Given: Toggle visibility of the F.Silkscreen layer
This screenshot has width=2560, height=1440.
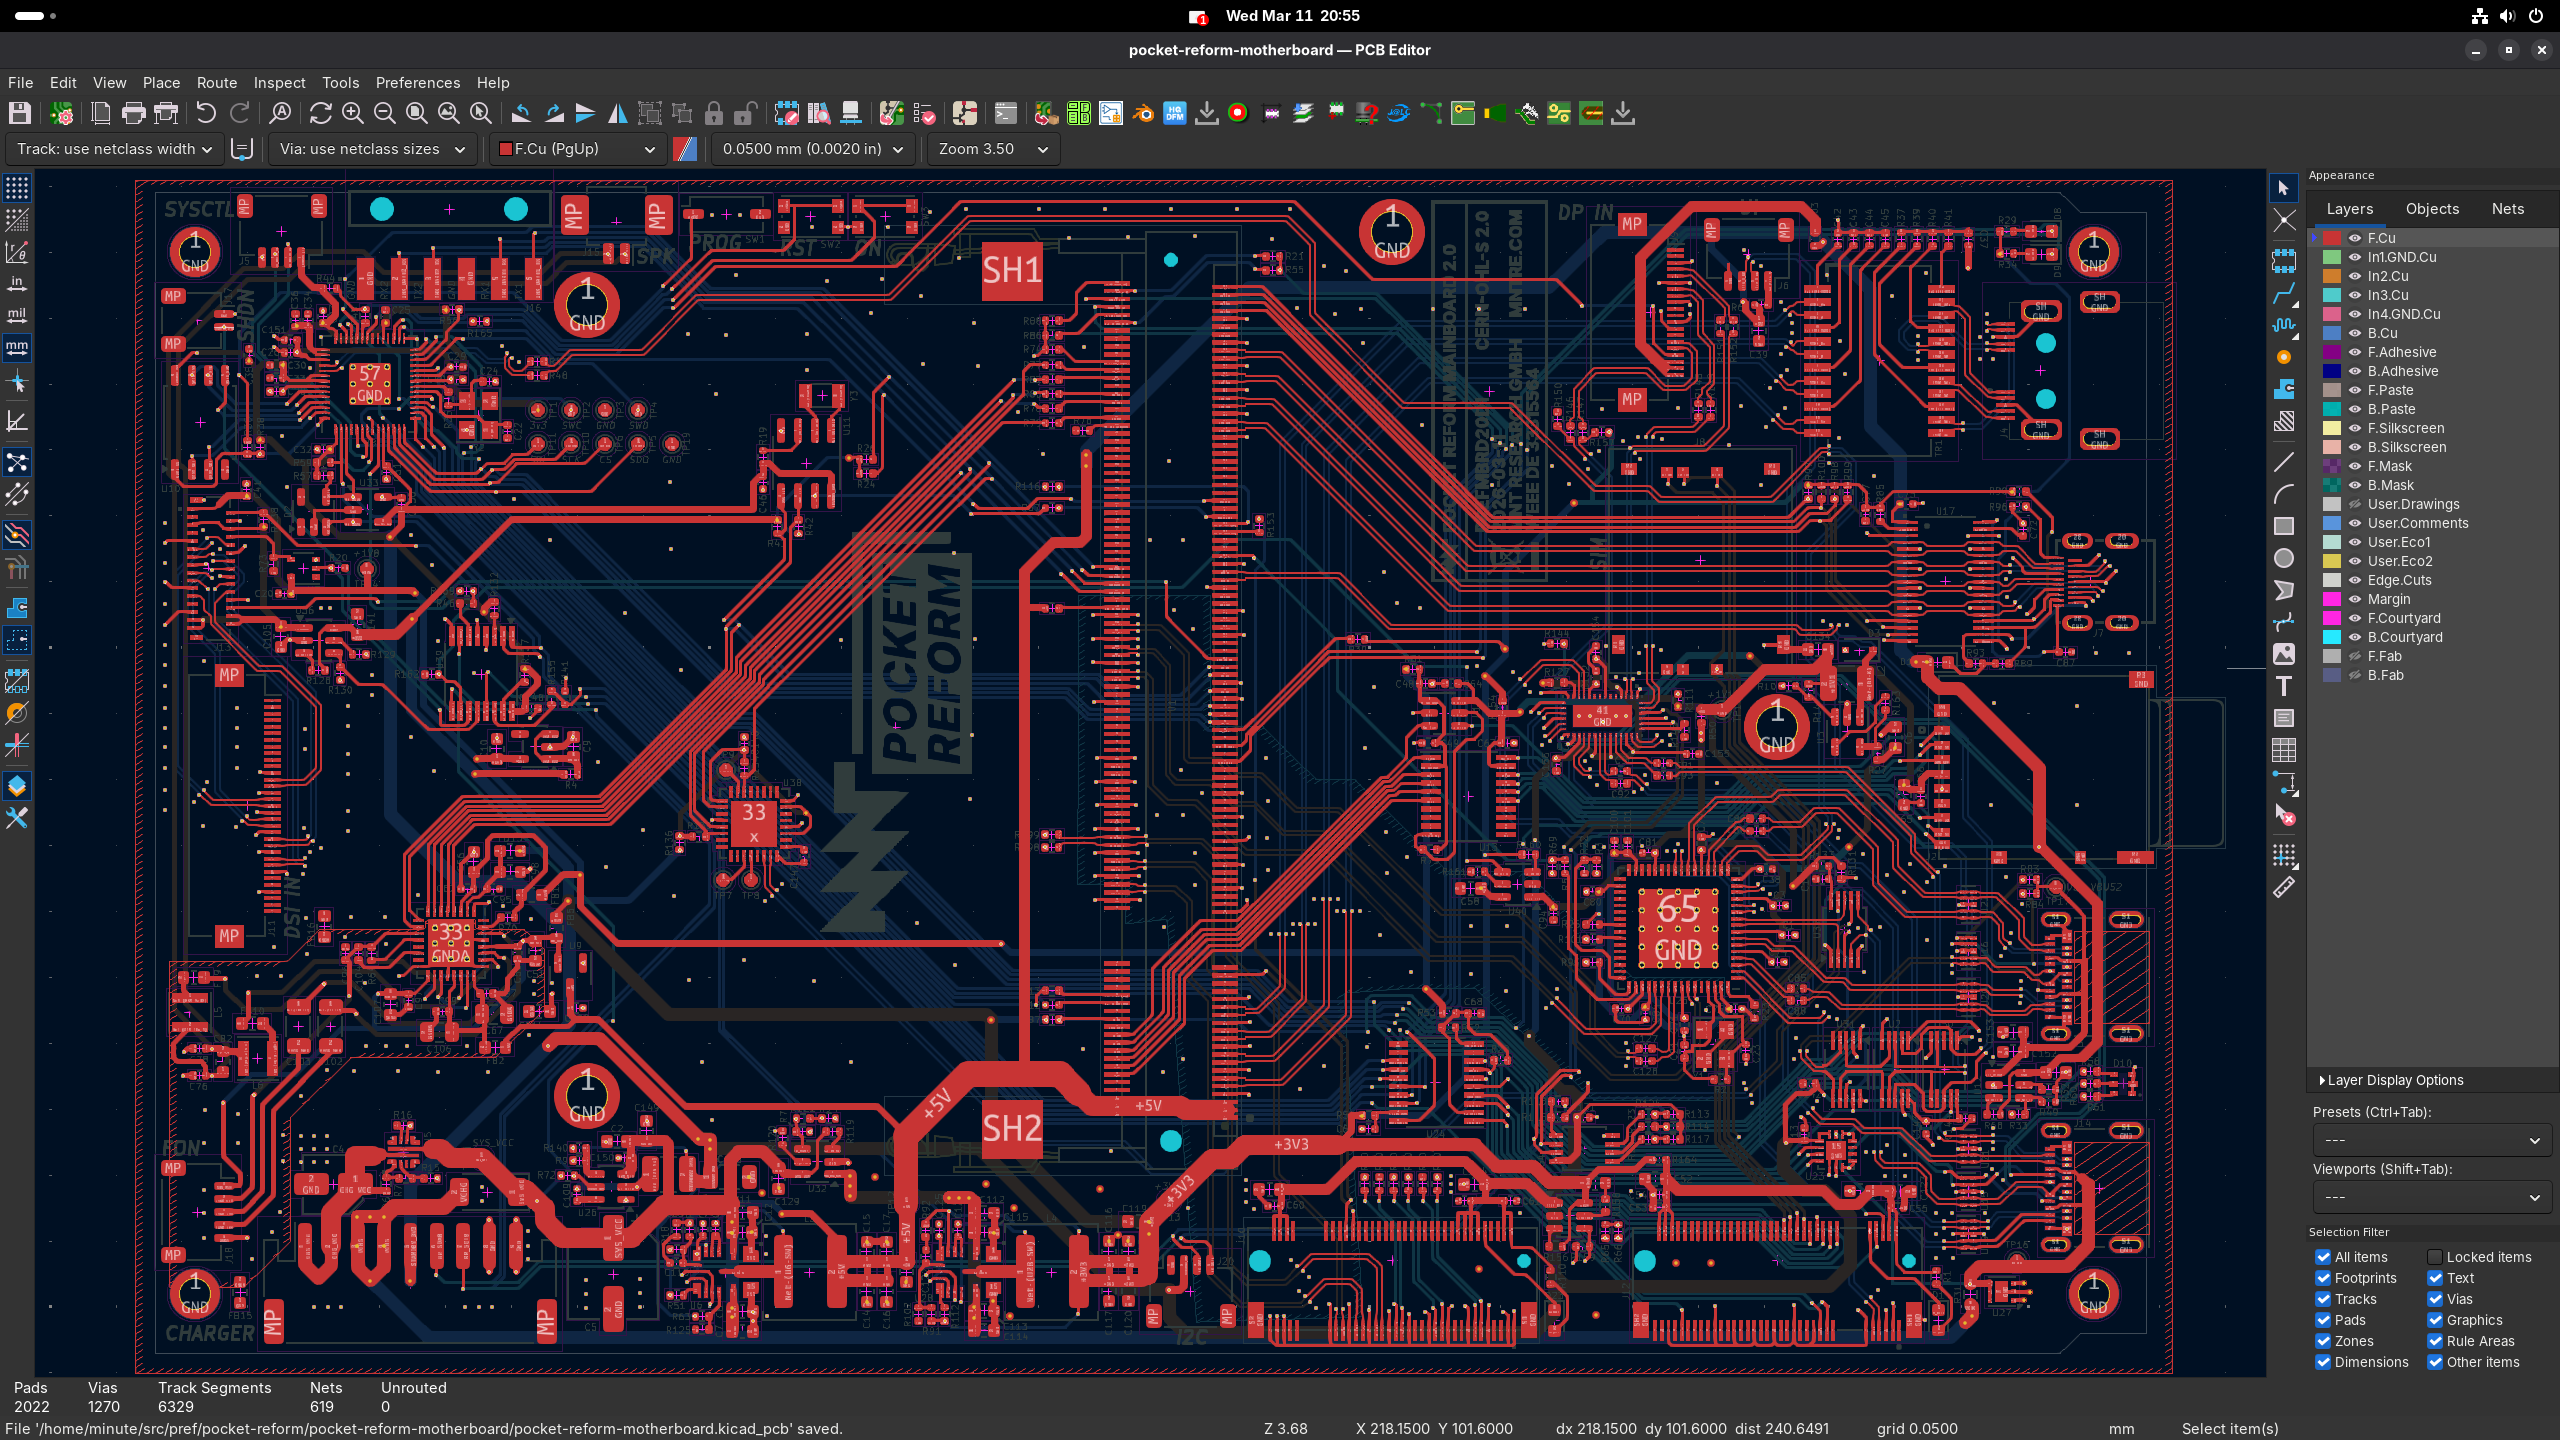Looking at the screenshot, I should [x=2355, y=428].
